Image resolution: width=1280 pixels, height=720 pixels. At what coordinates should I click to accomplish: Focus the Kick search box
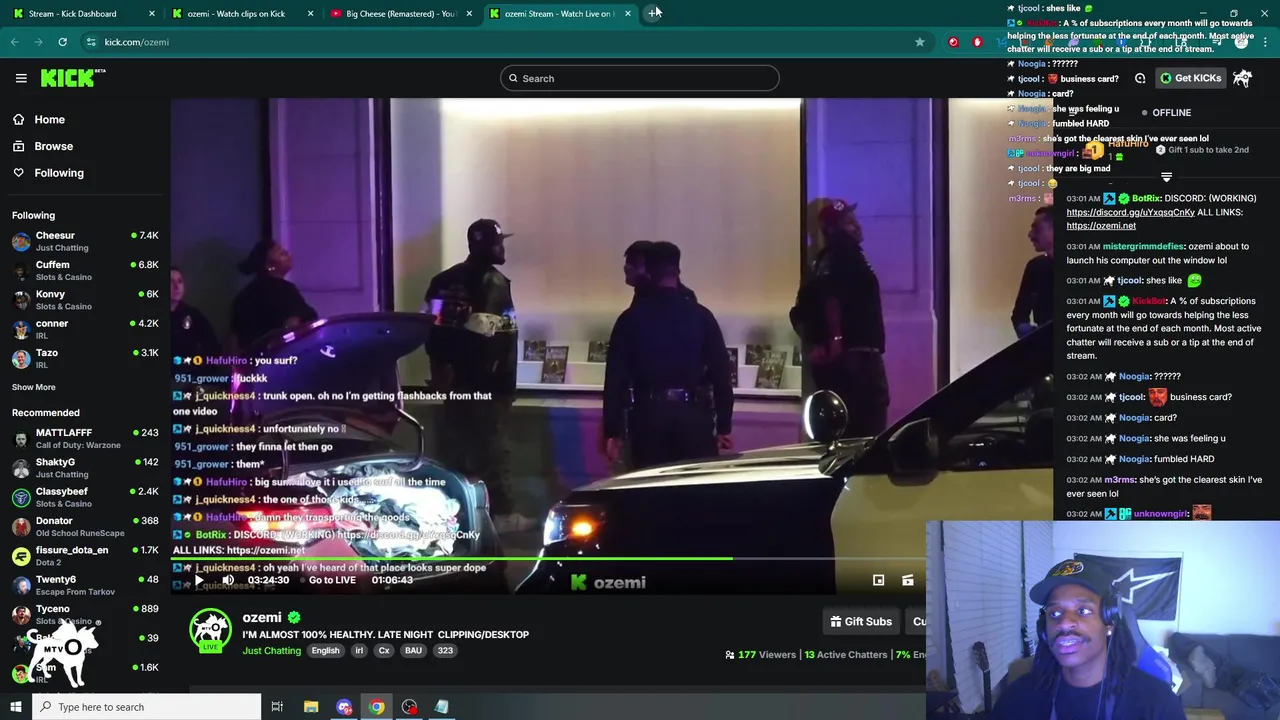(640, 78)
